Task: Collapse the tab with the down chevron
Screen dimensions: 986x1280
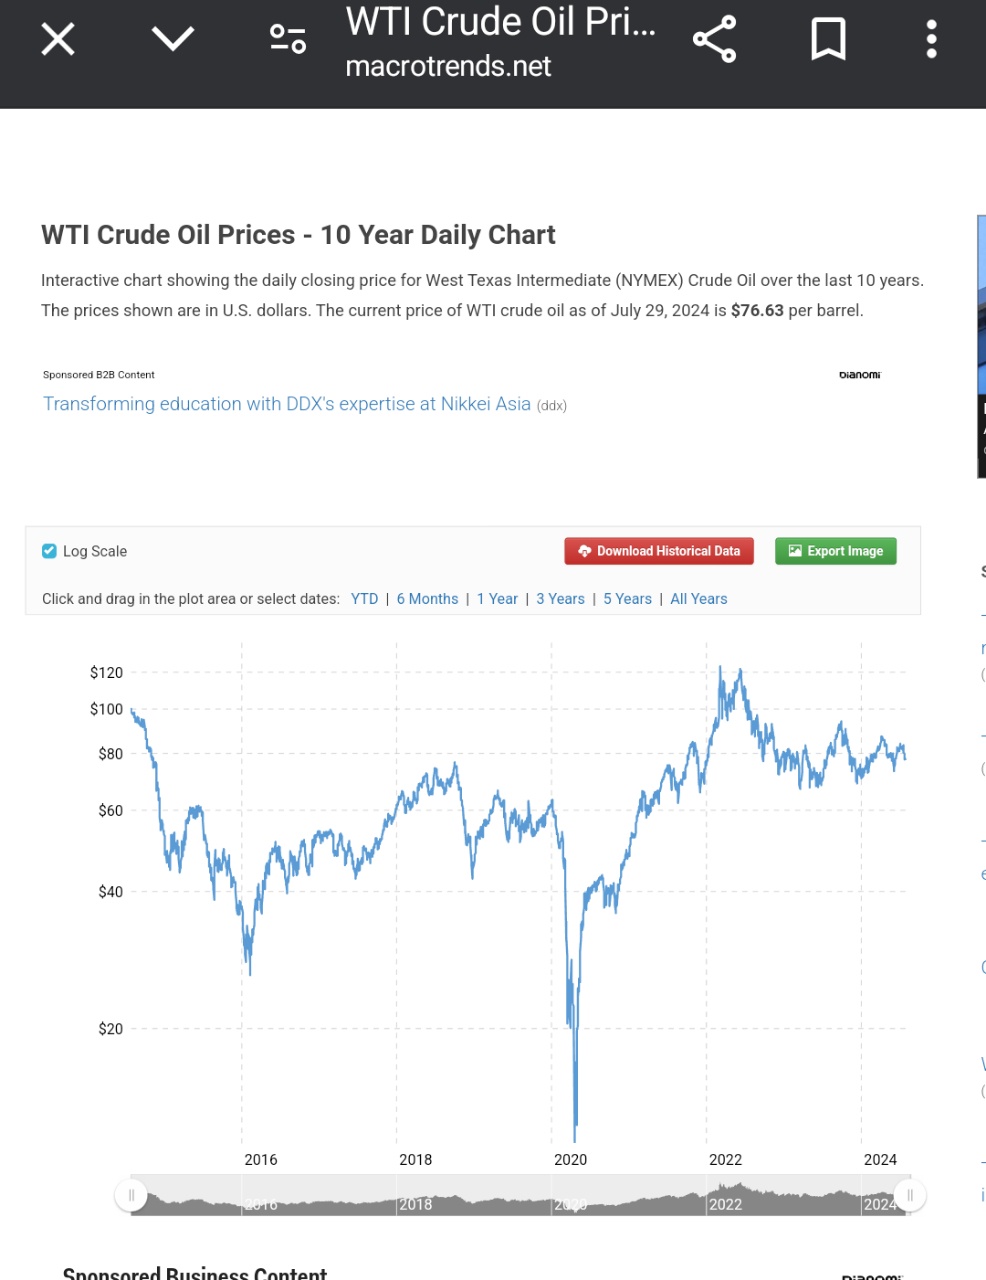Action: coord(172,40)
